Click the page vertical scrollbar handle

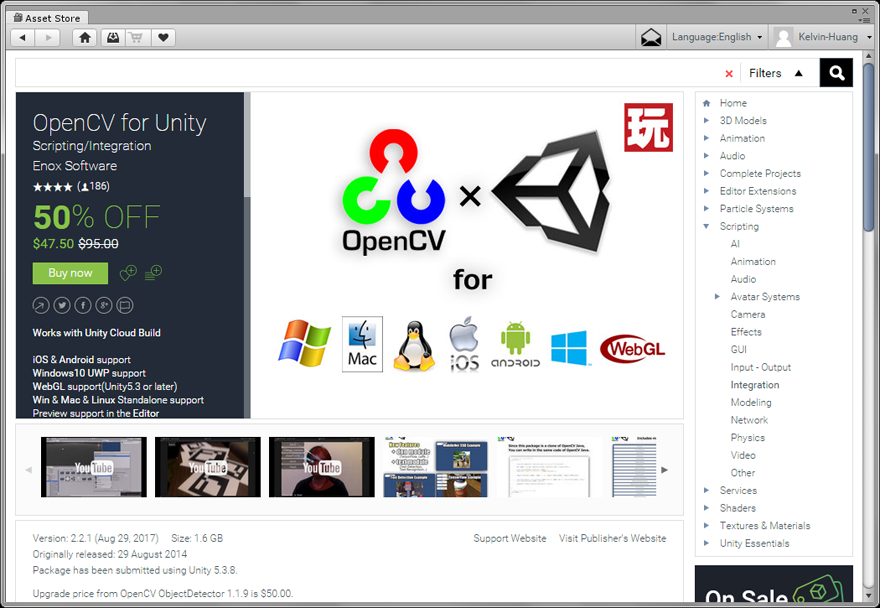click(869, 147)
